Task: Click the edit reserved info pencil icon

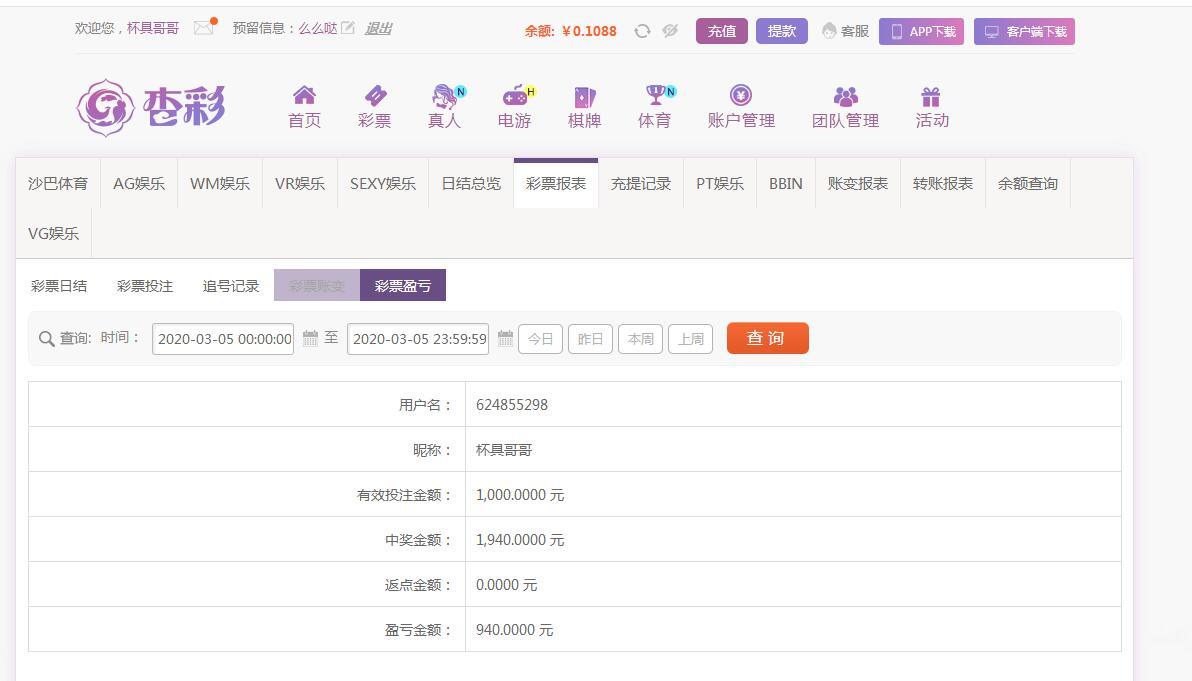Action: click(x=348, y=28)
